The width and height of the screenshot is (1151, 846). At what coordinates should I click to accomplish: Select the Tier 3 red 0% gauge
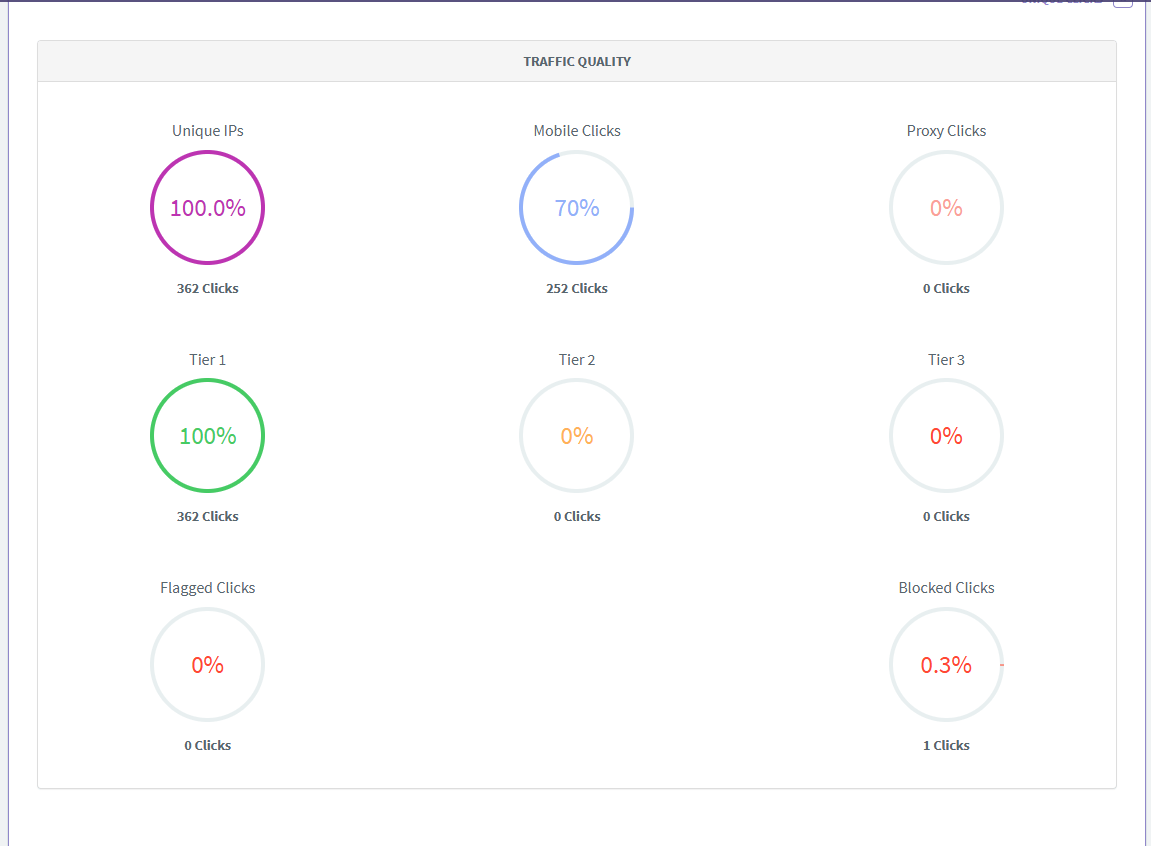pyautogui.click(x=946, y=436)
